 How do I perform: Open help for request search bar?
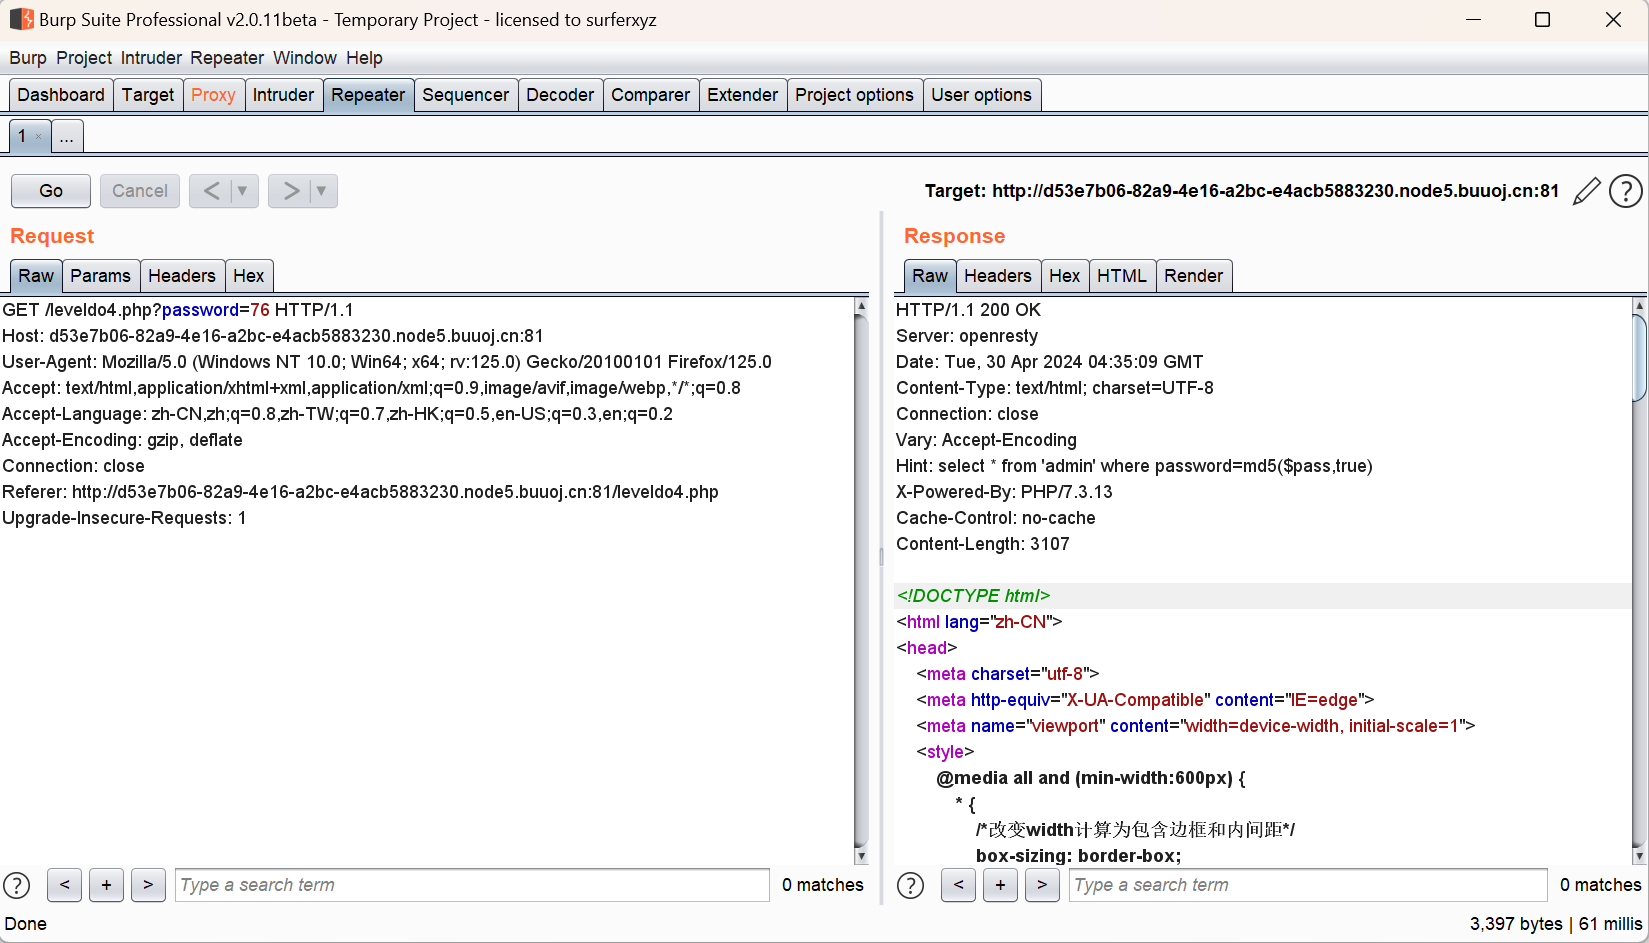tap(17, 885)
